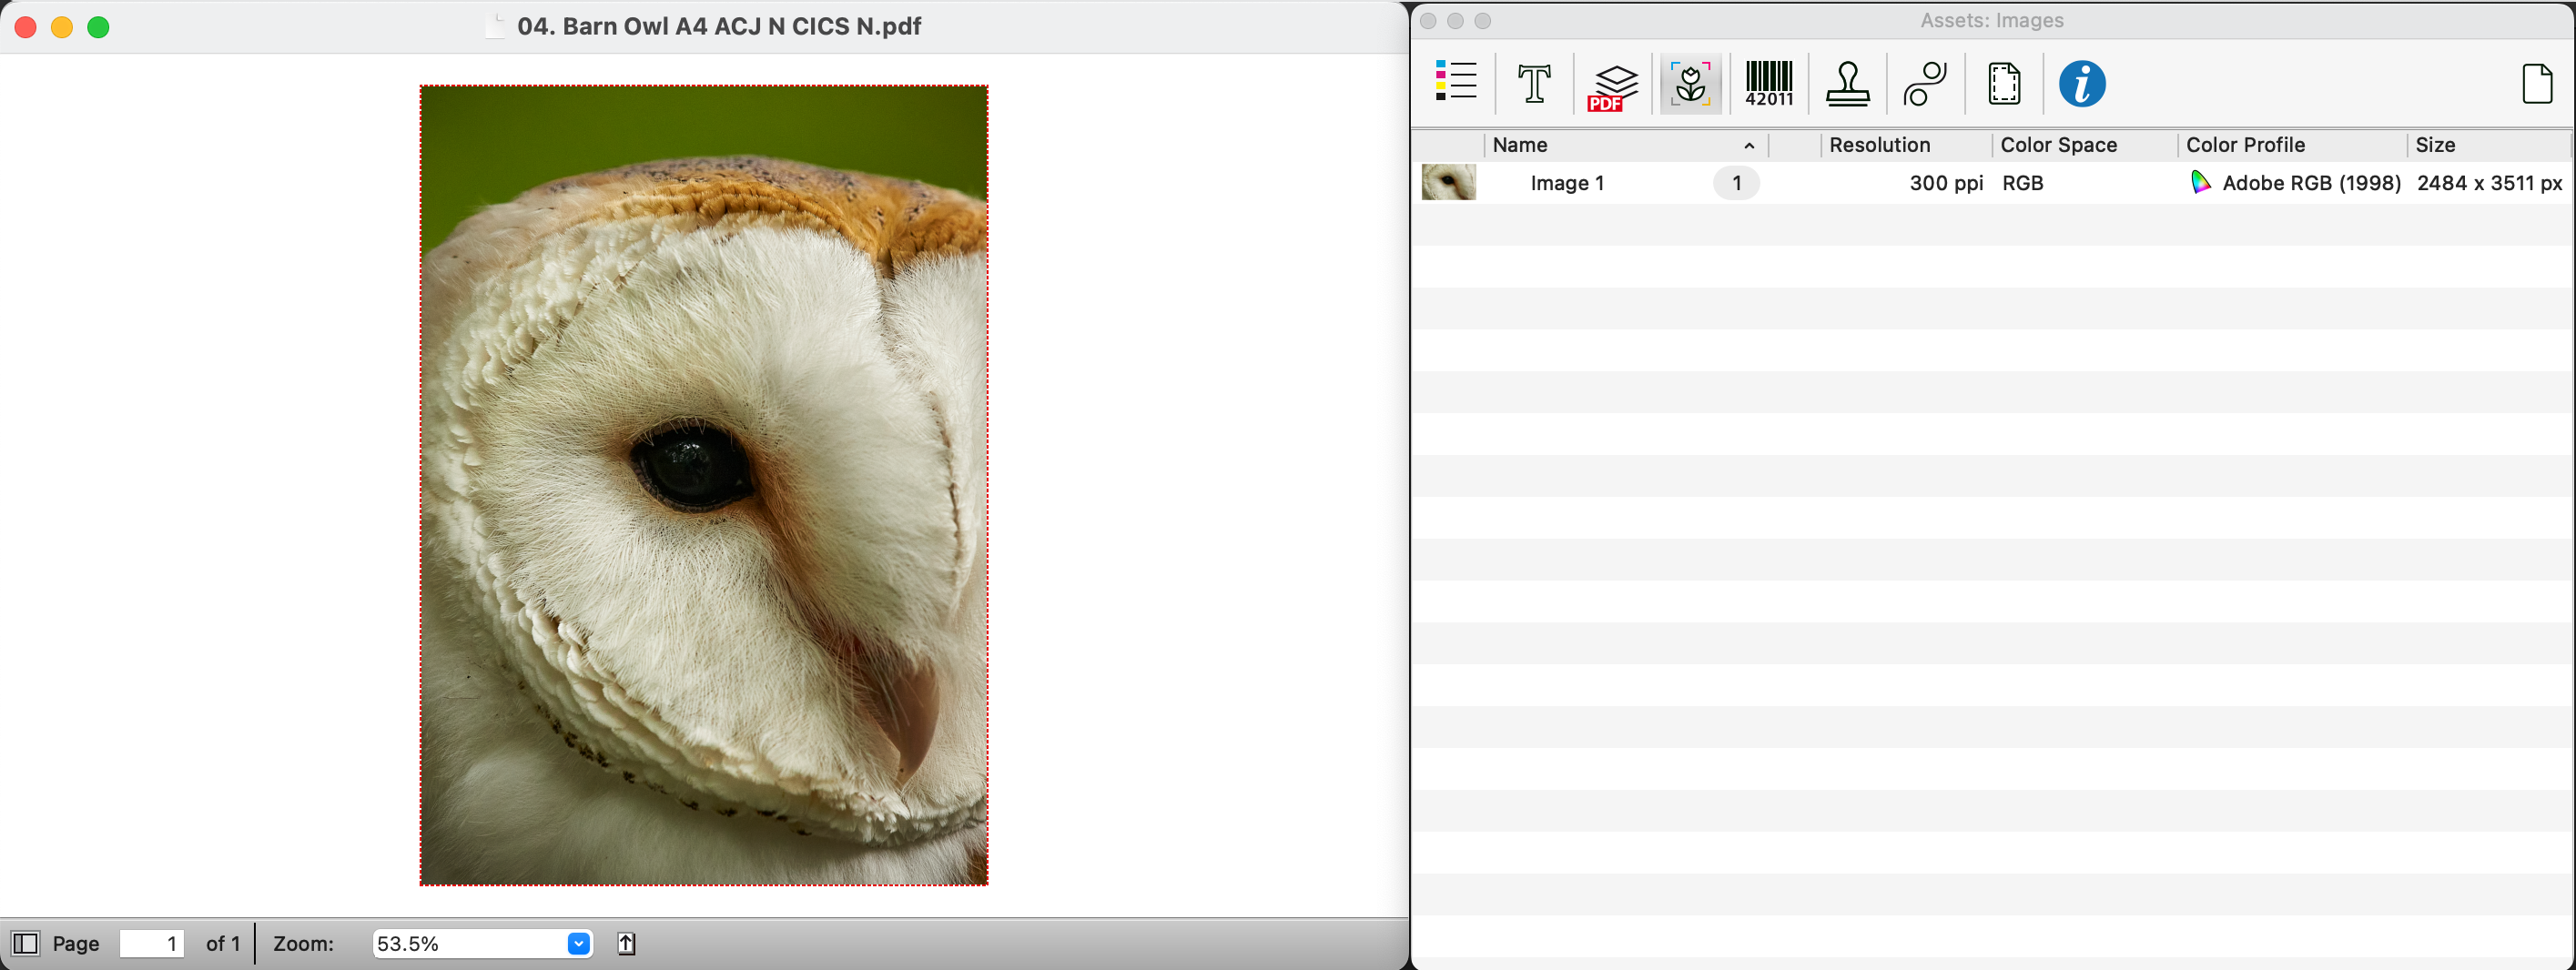The image size is (2576, 970).
Task: Open the stamp annotations icon
Action: [1847, 83]
